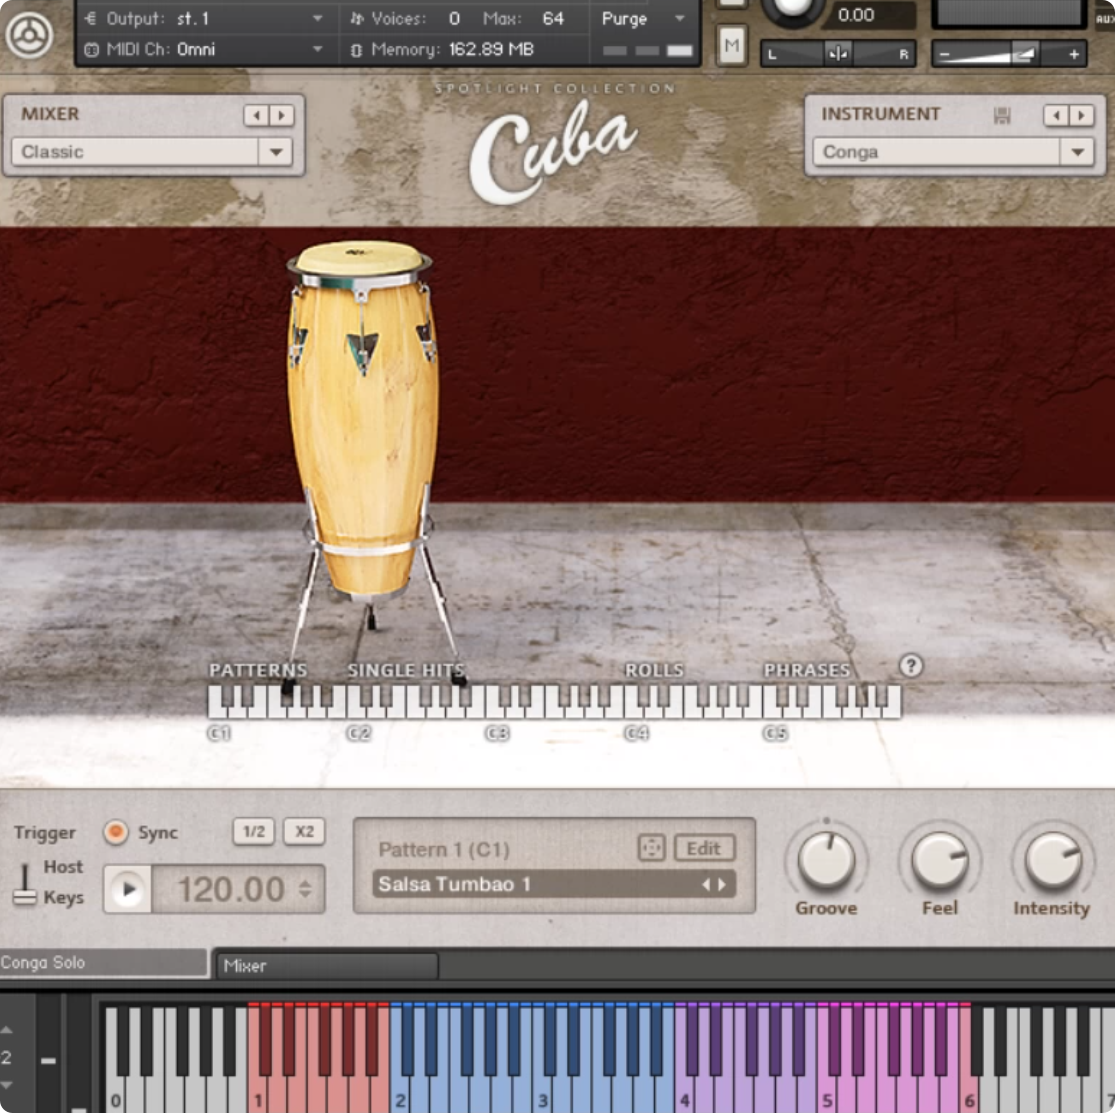Click the Memory 162.89 MB readout
Screen dimensions: 1115x1113
point(491,49)
